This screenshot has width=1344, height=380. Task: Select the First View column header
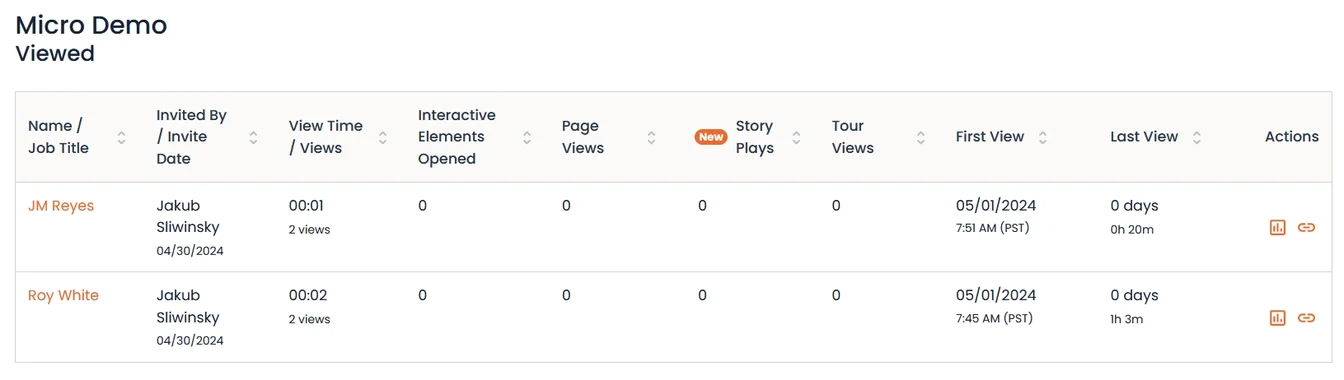[990, 137]
